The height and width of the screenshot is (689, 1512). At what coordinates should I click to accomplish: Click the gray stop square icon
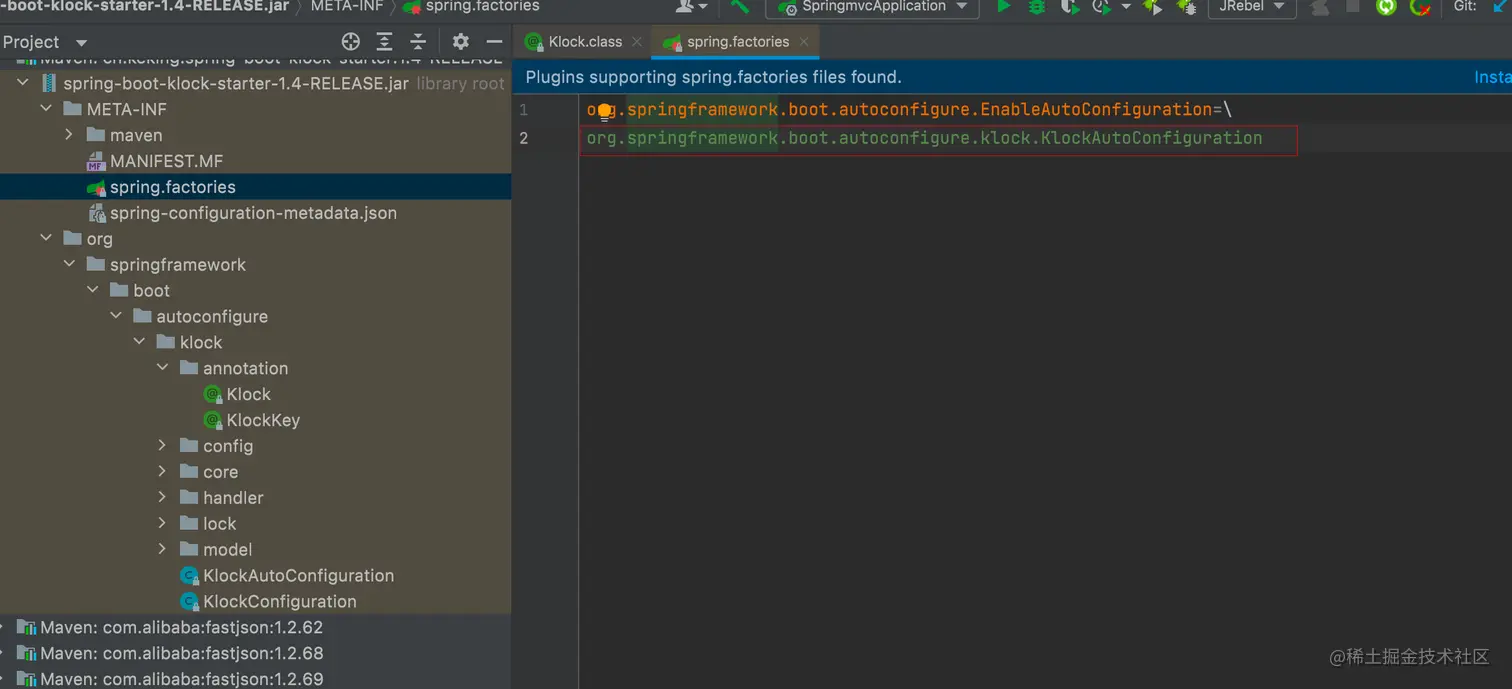(1352, 6)
